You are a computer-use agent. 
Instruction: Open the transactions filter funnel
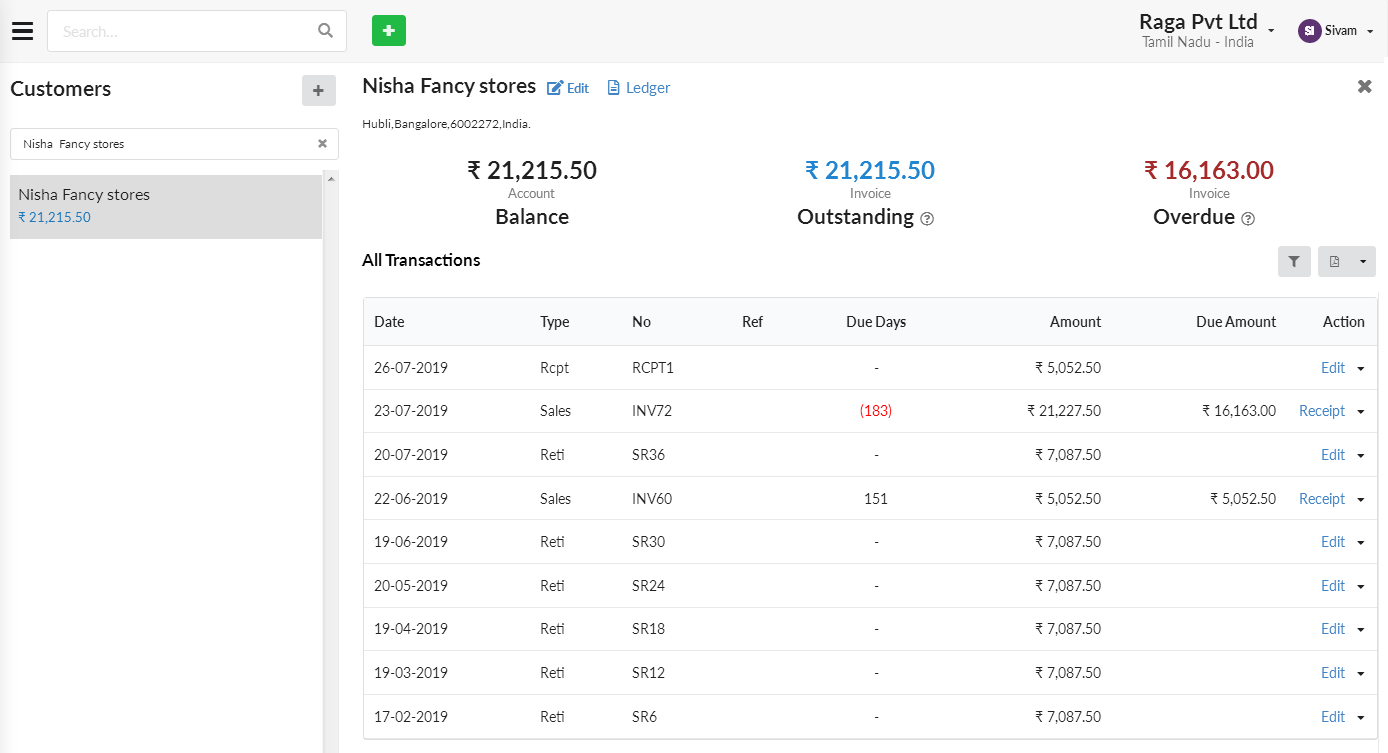point(1294,262)
